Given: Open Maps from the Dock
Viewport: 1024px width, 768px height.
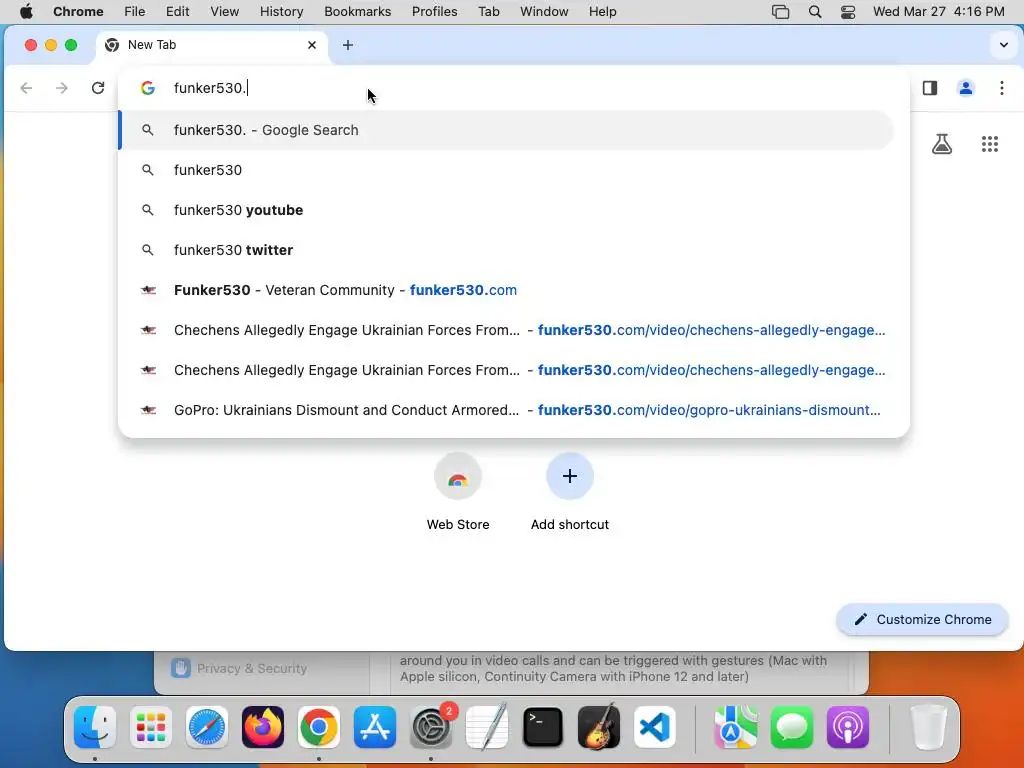Looking at the screenshot, I should tap(735, 727).
